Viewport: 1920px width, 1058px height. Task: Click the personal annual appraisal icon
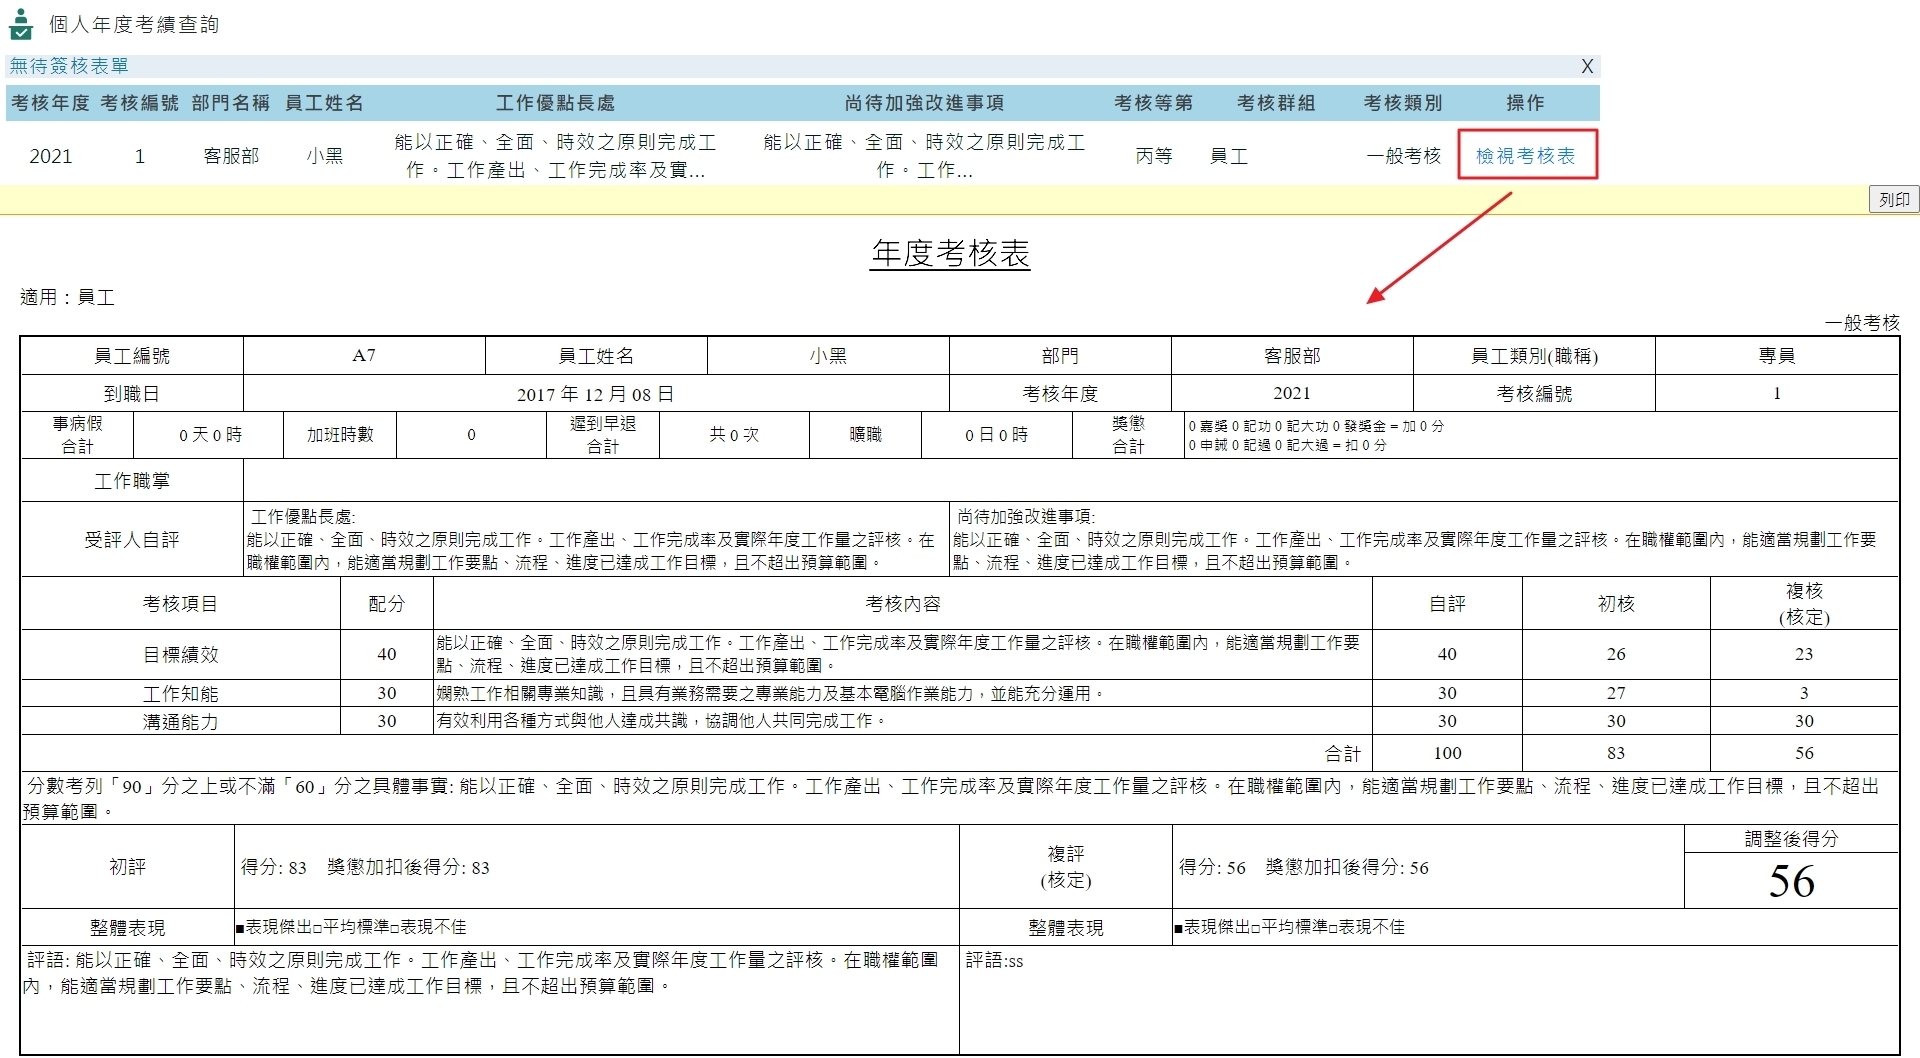click(x=24, y=24)
